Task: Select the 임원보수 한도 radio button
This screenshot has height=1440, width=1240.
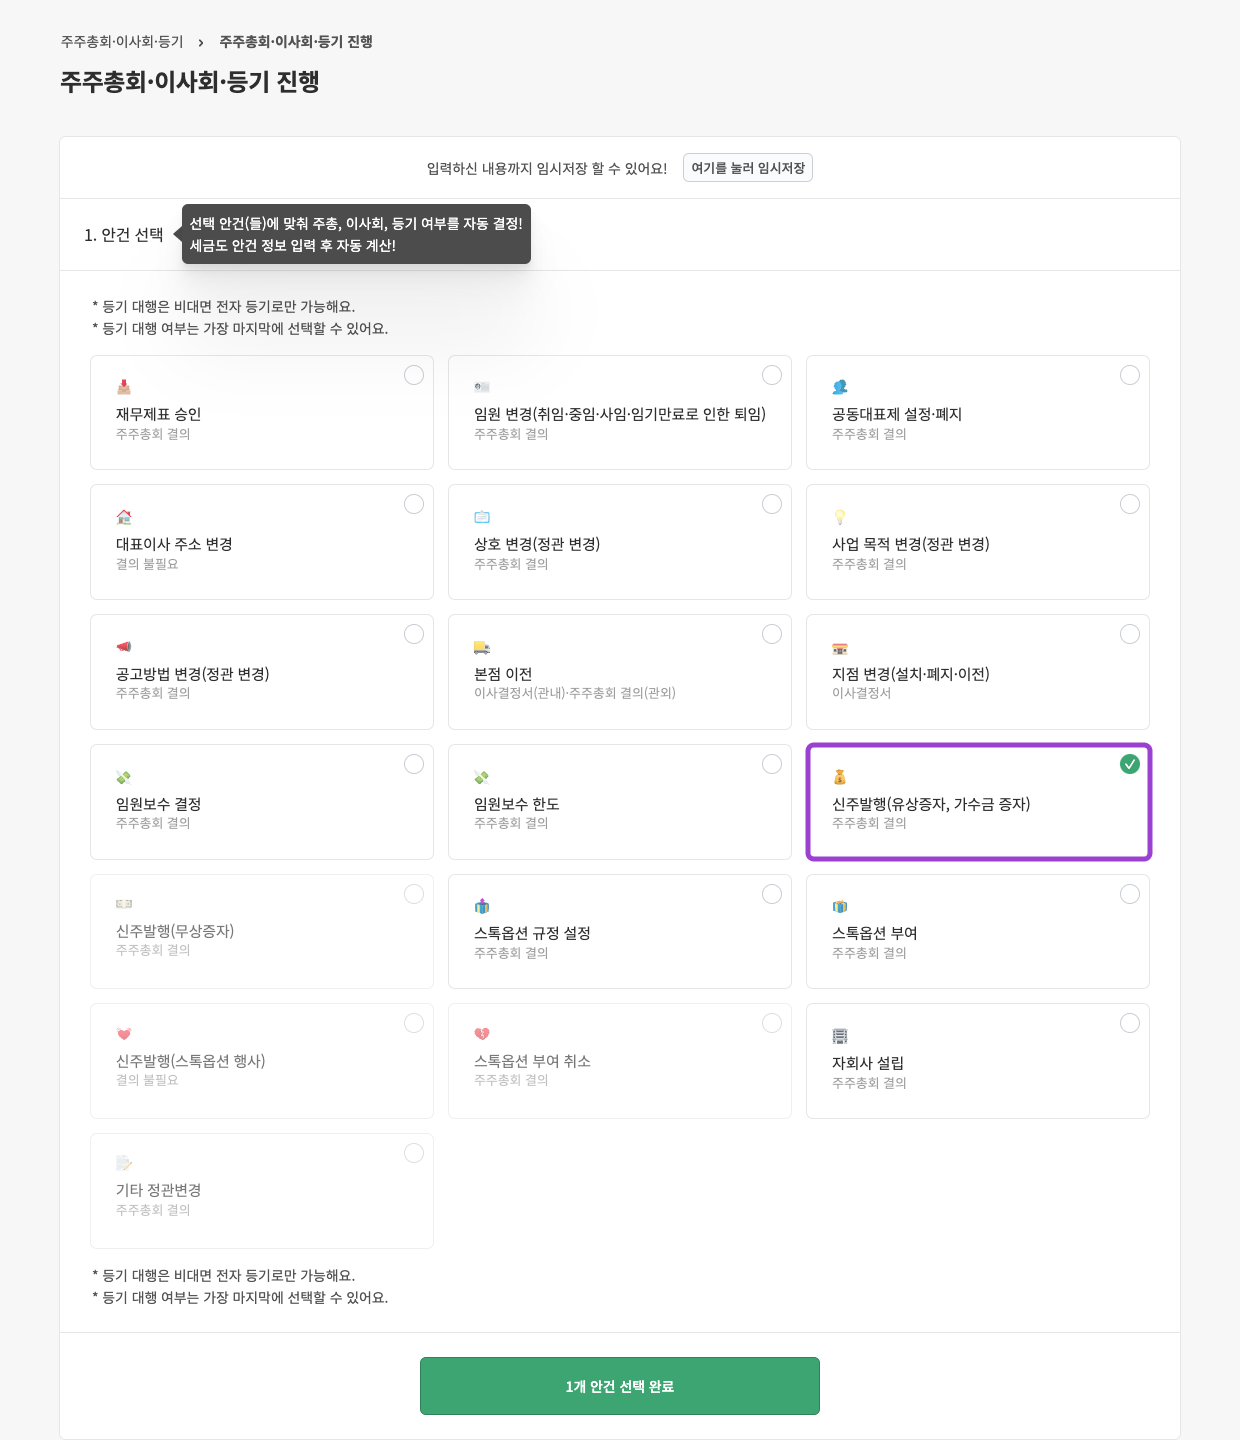Action: coord(771,764)
